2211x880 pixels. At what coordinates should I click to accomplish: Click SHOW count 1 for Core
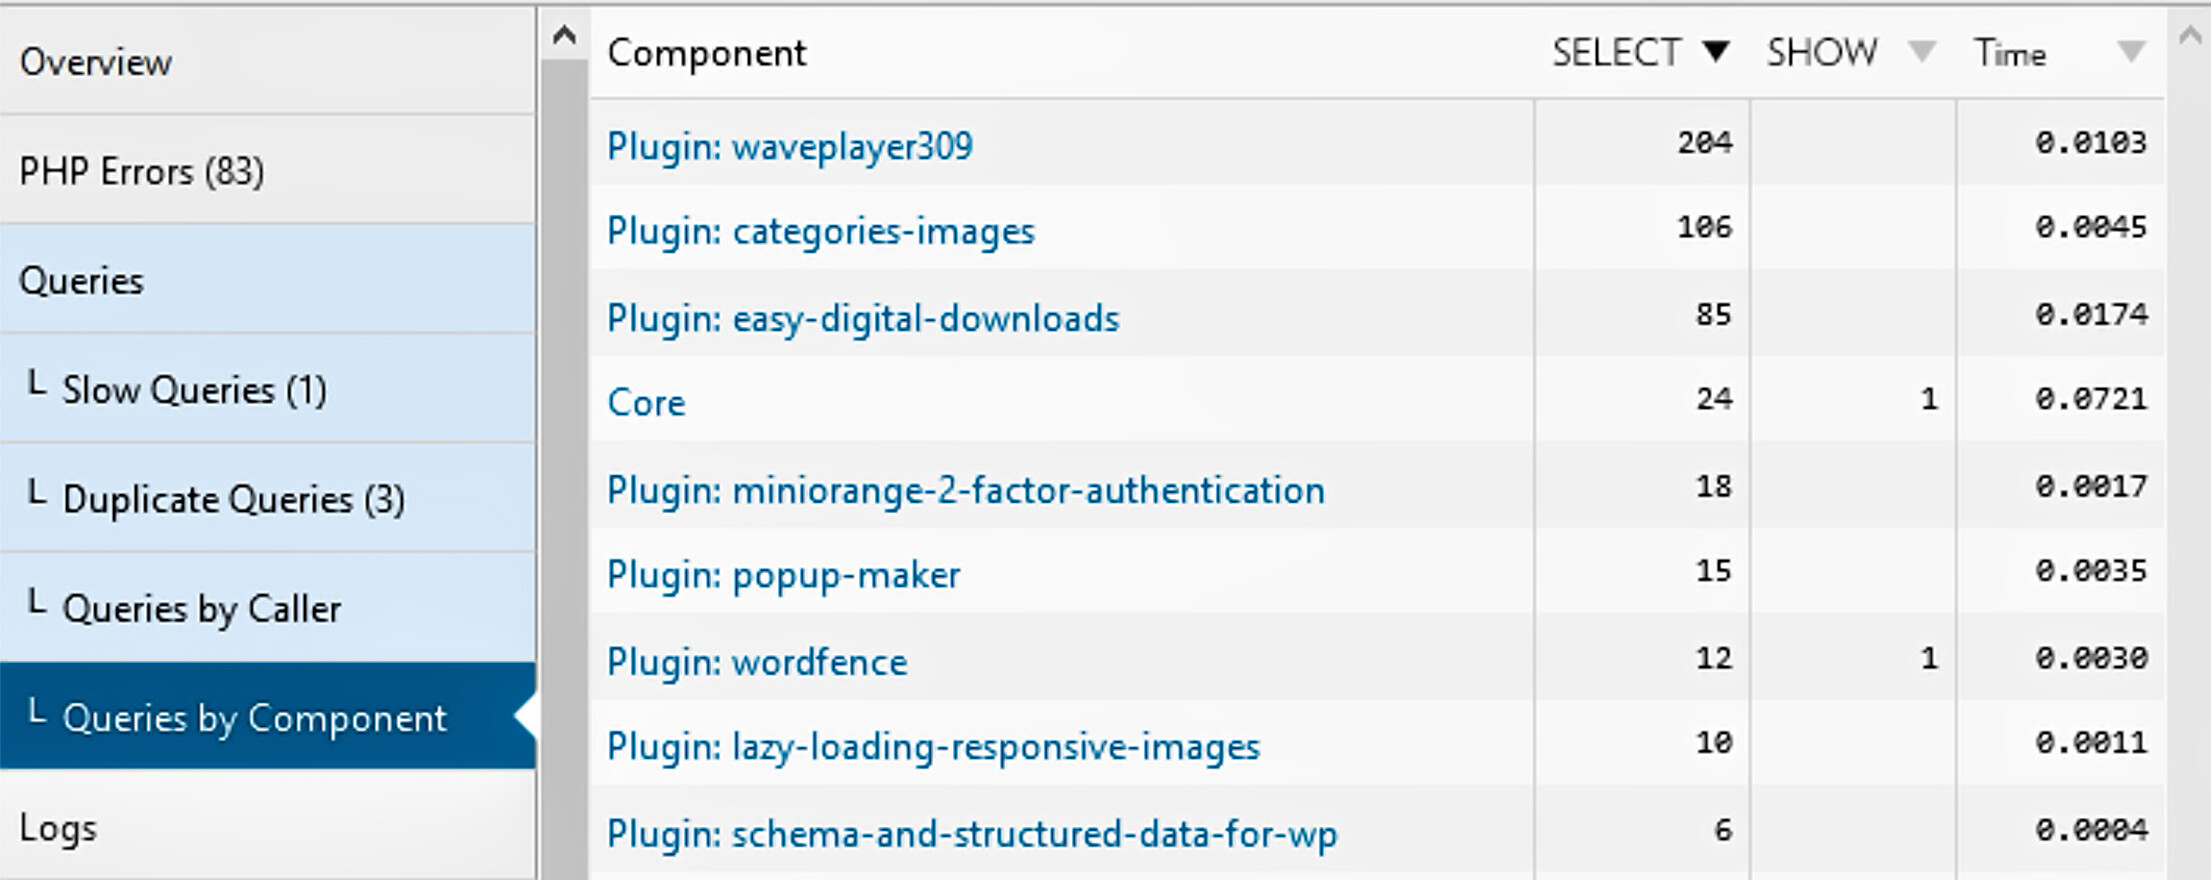tap(1929, 399)
